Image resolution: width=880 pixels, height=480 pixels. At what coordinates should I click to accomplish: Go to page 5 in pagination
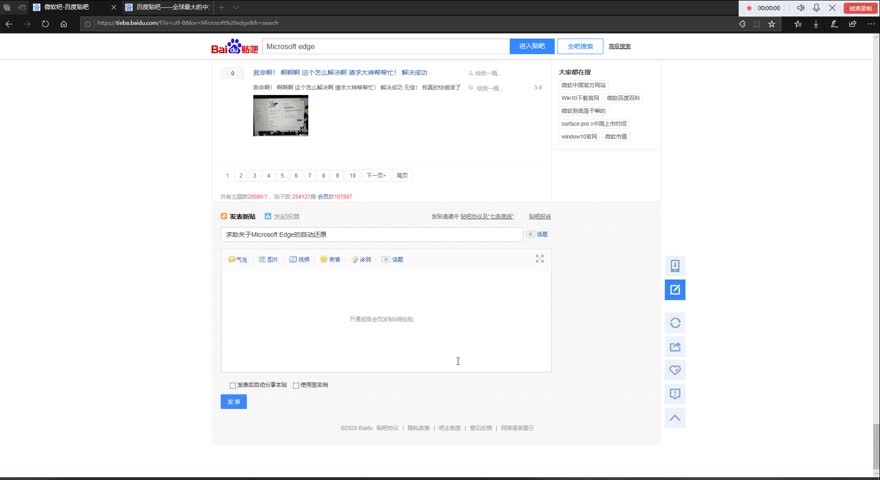tap(282, 175)
